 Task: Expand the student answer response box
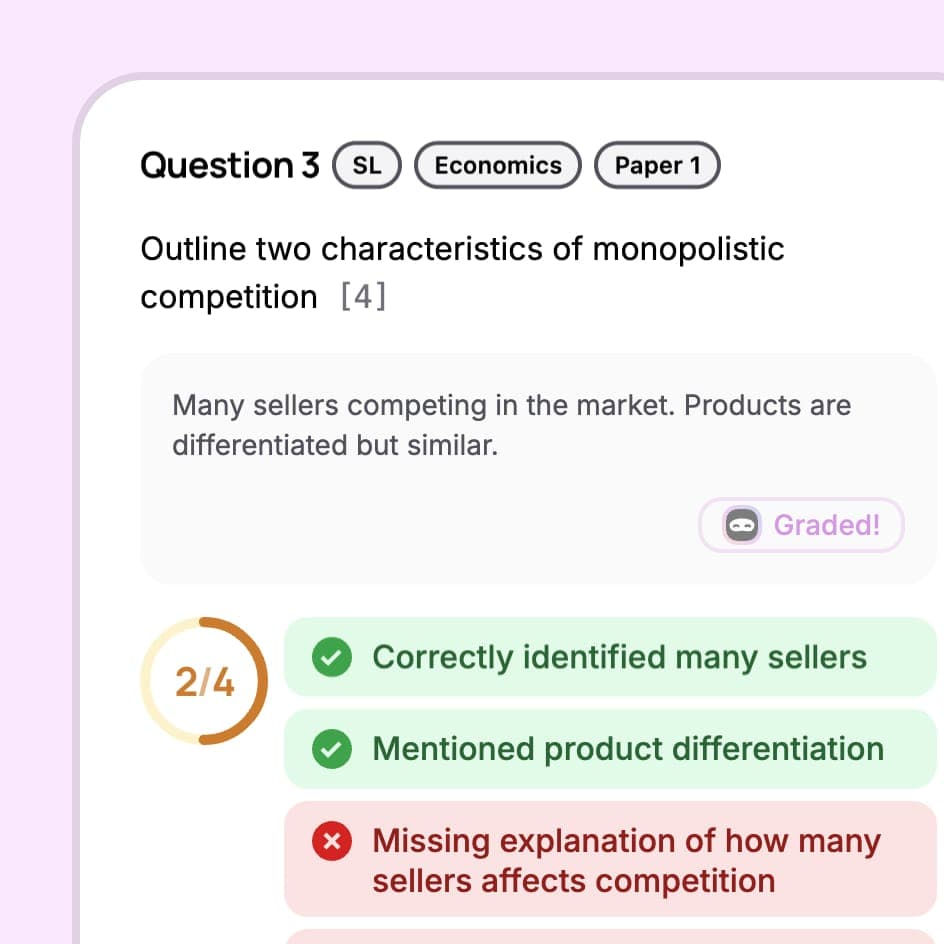(540, 425)
